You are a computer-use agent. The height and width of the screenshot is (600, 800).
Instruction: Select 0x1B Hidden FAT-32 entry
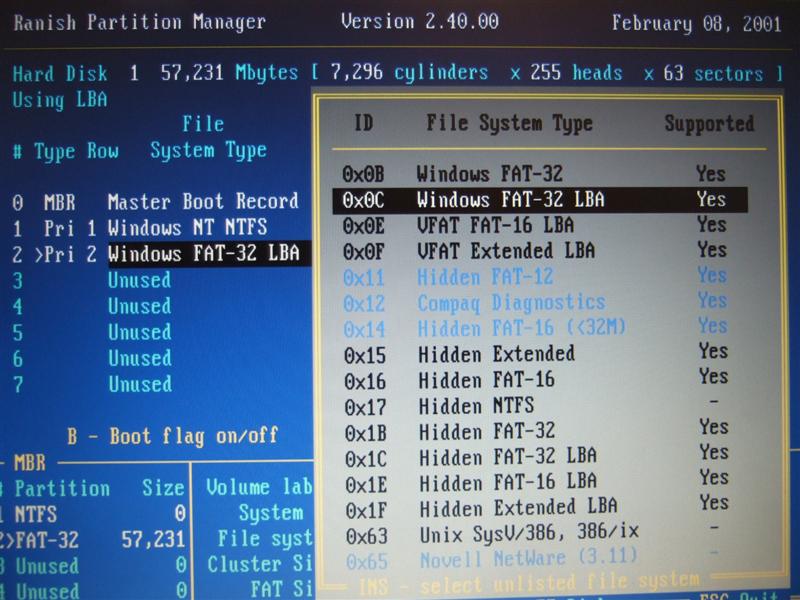(536, 431)
